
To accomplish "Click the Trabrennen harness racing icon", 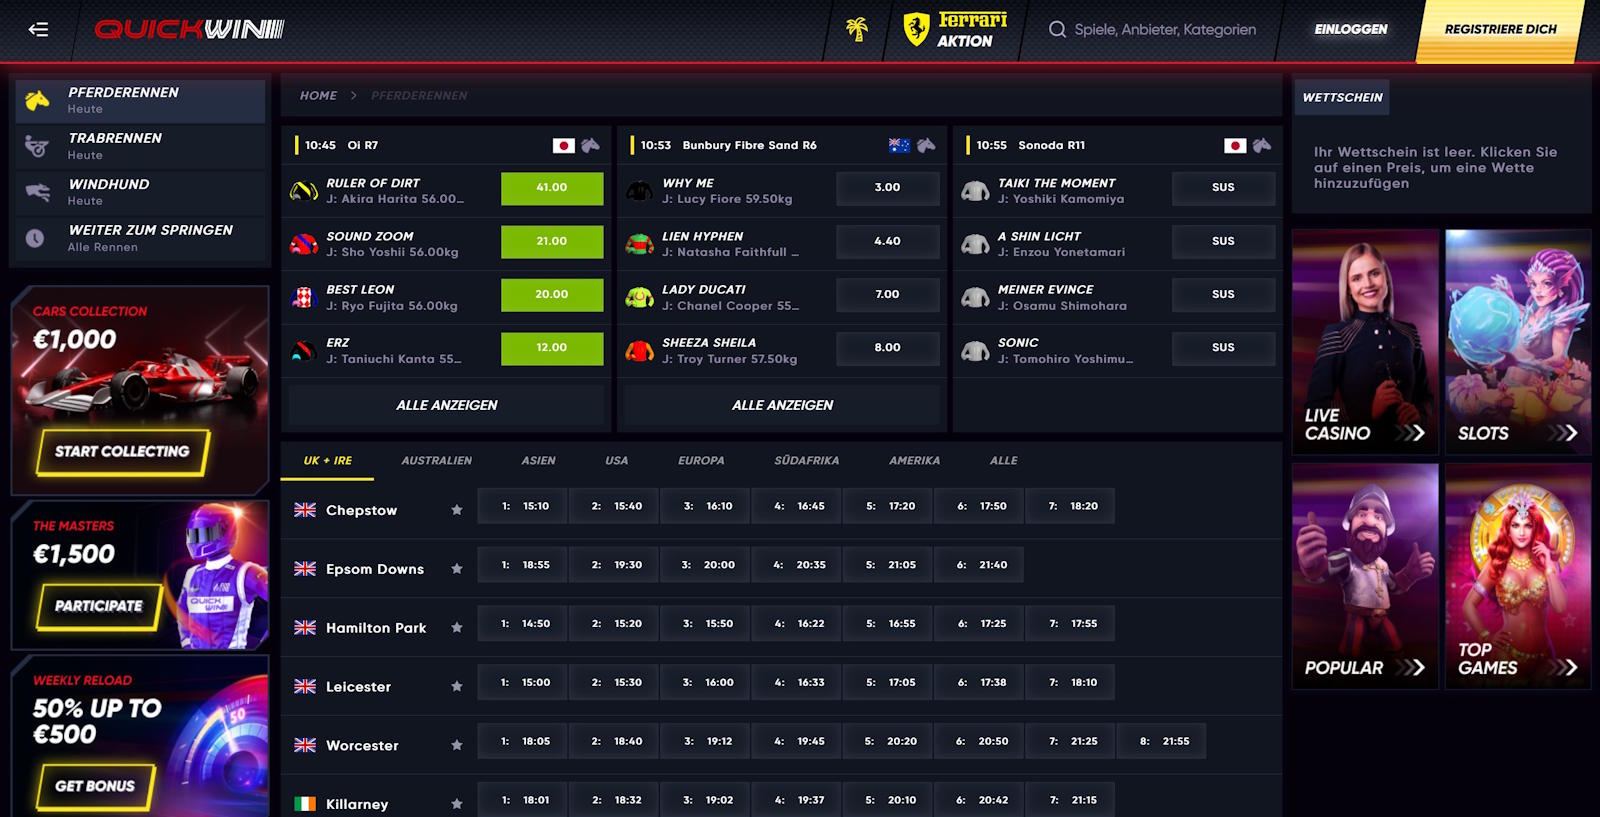I will (x=37, y=146).
